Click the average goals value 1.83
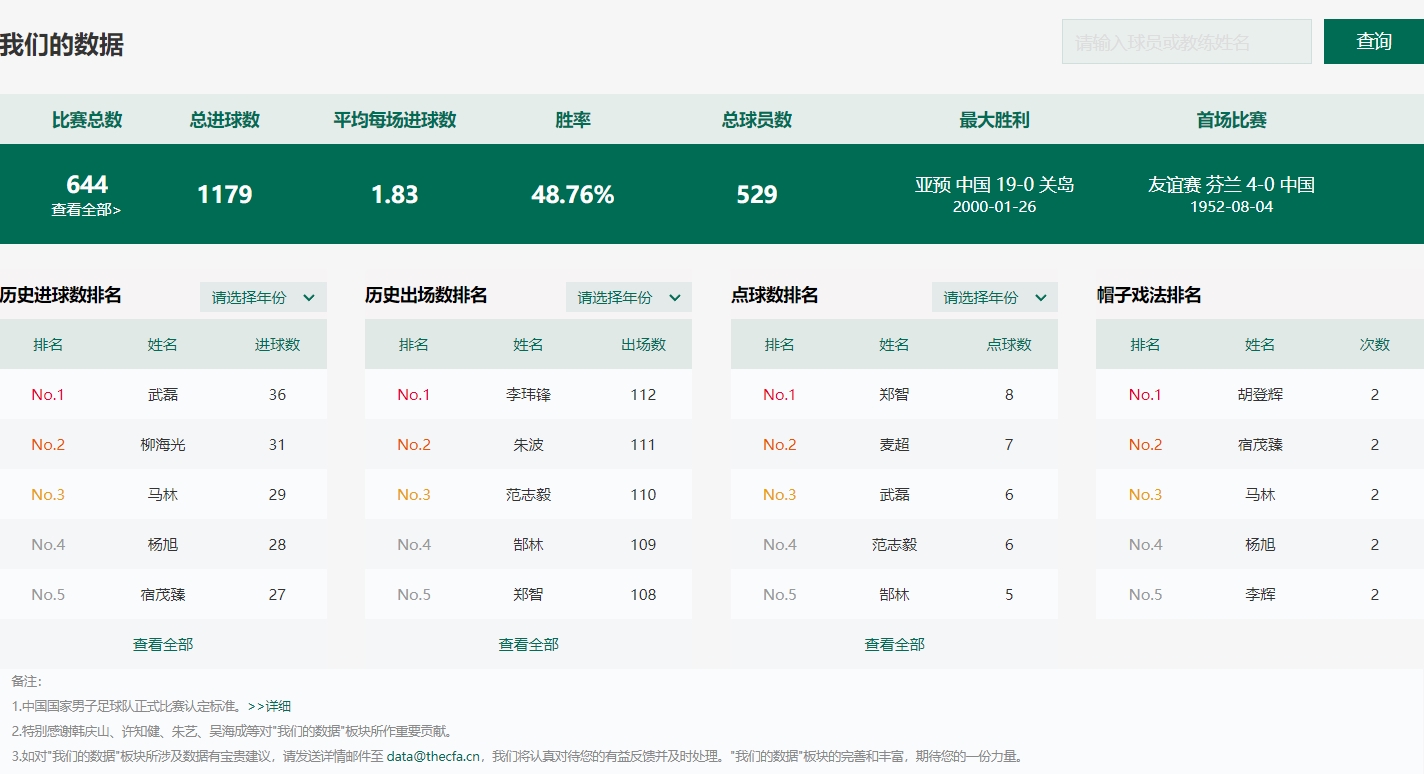The width and height of the screenshot is (1424, 774). [x=395, y=195]
